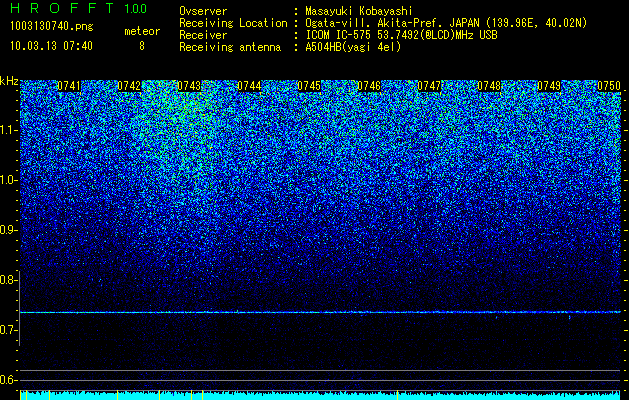Click the 0744 time marker label

click(x=249, y=86)
